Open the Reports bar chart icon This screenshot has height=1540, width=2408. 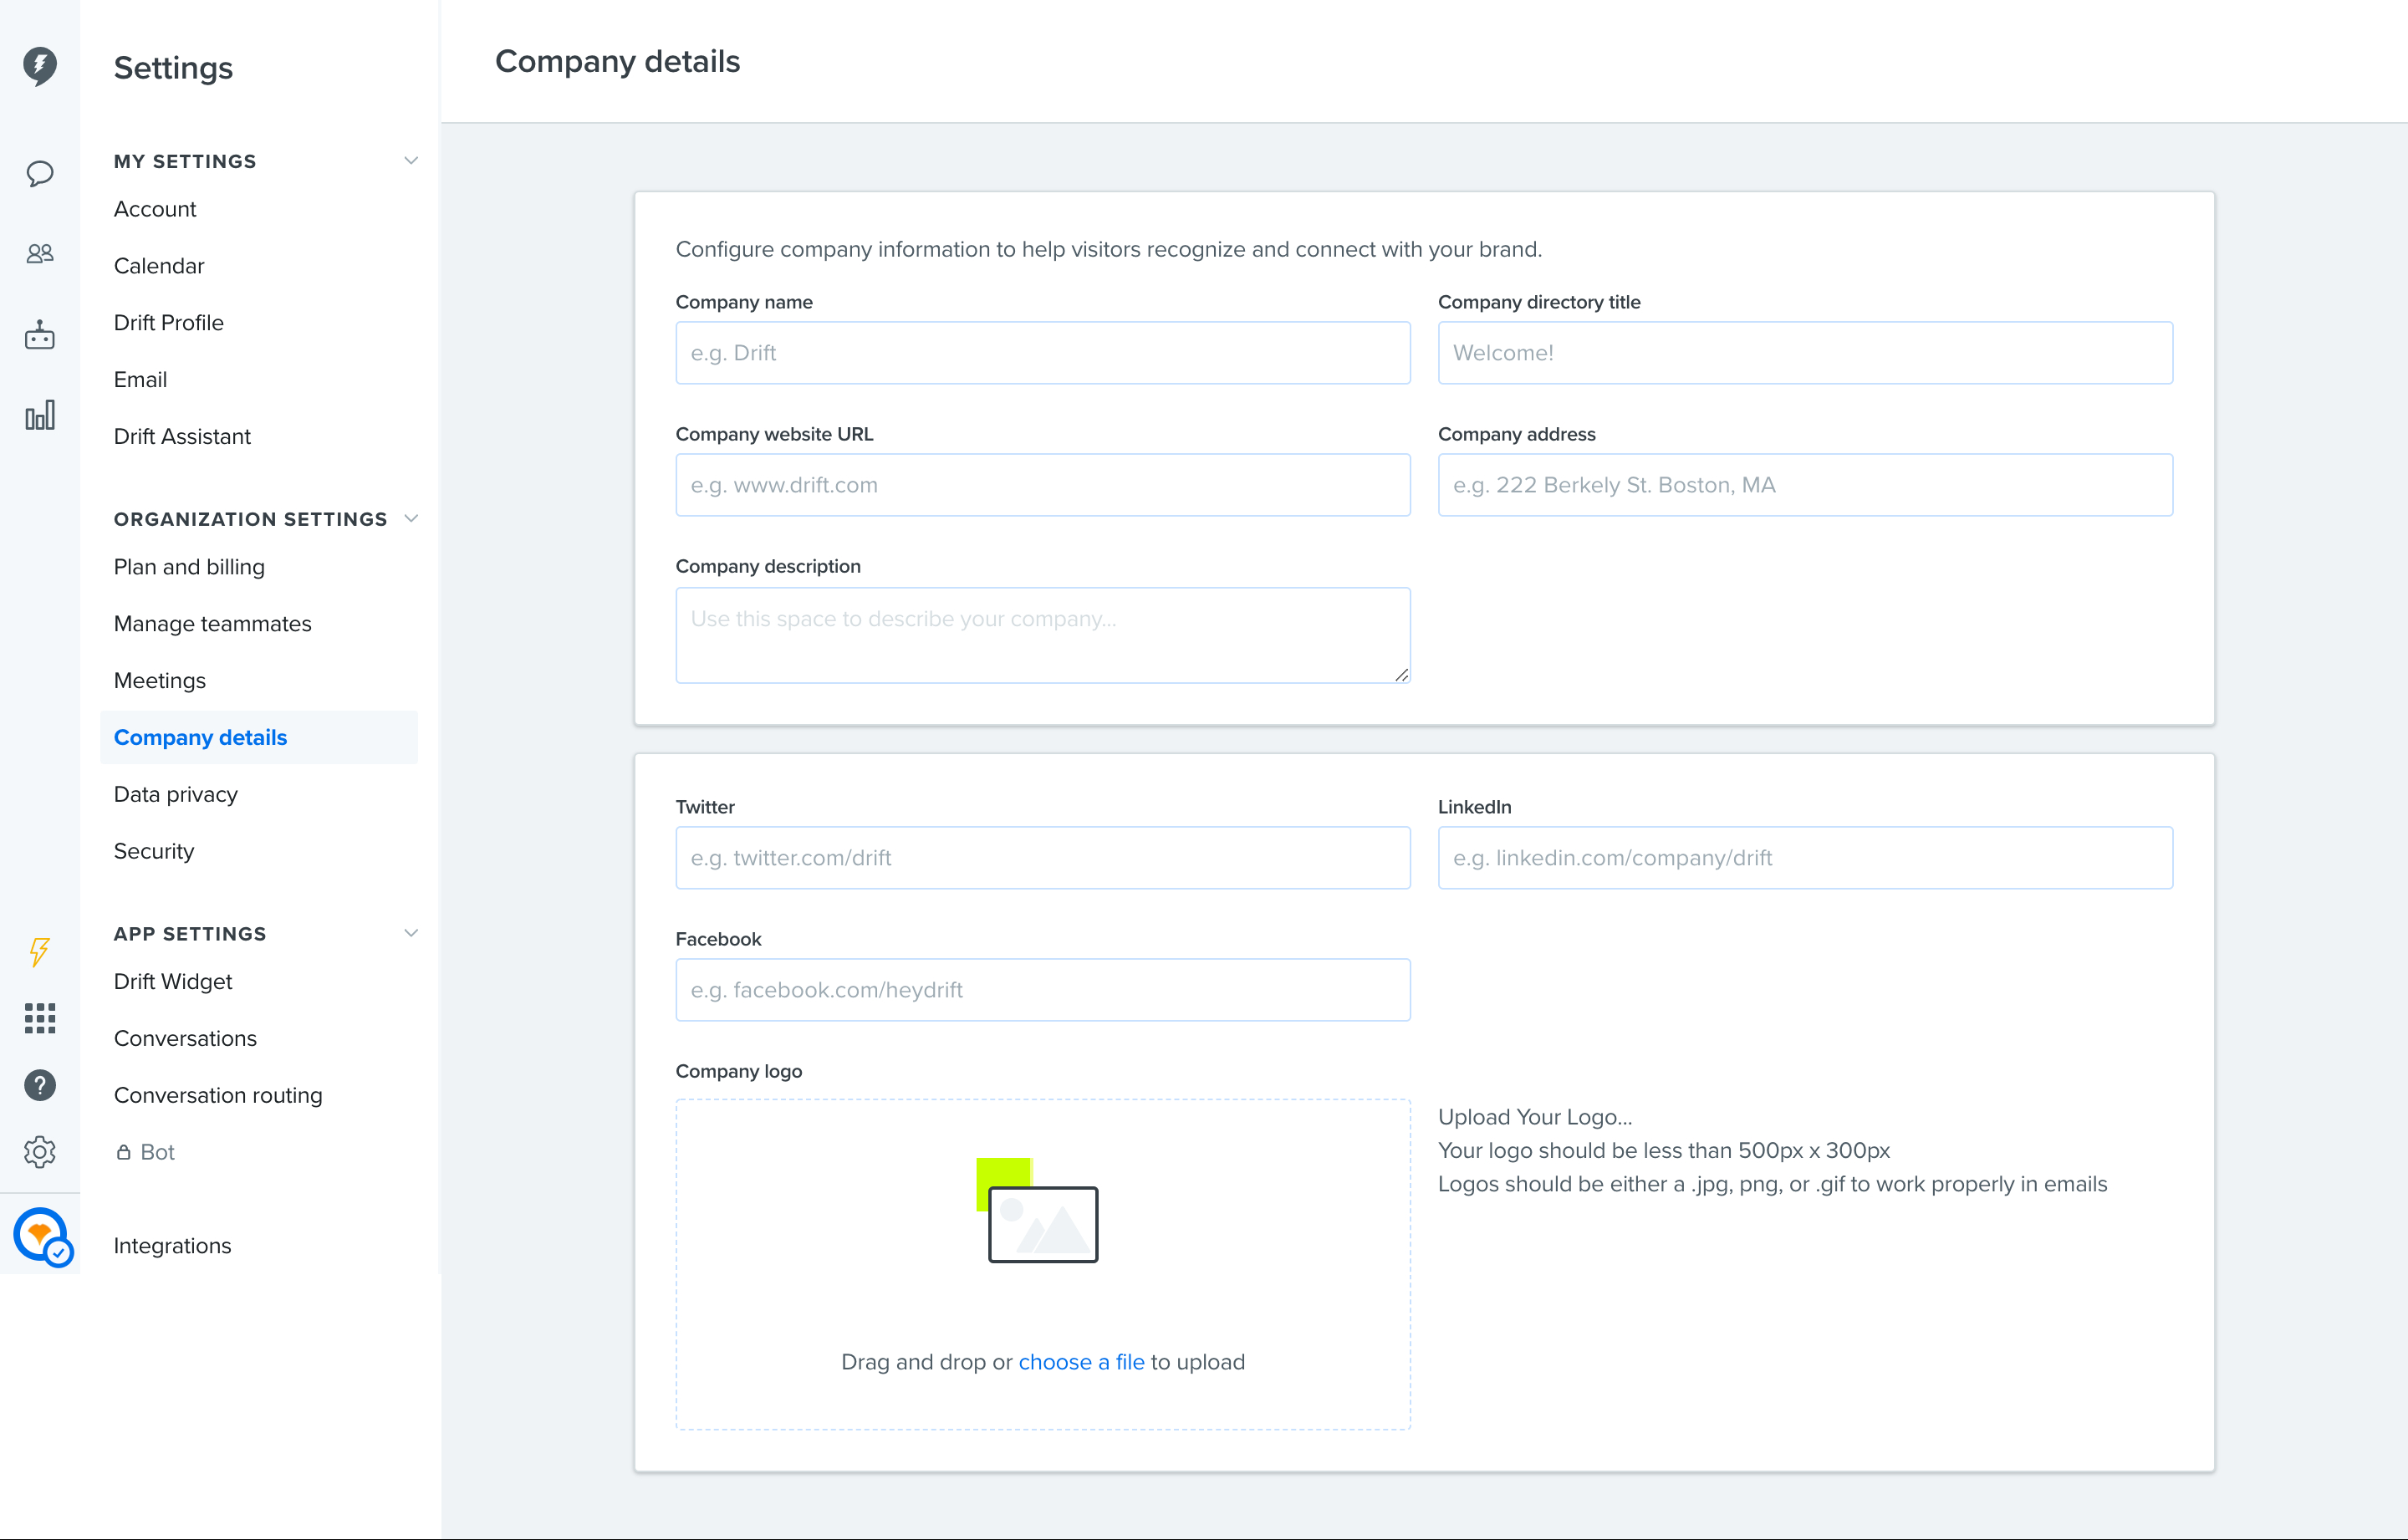point(40,415)
